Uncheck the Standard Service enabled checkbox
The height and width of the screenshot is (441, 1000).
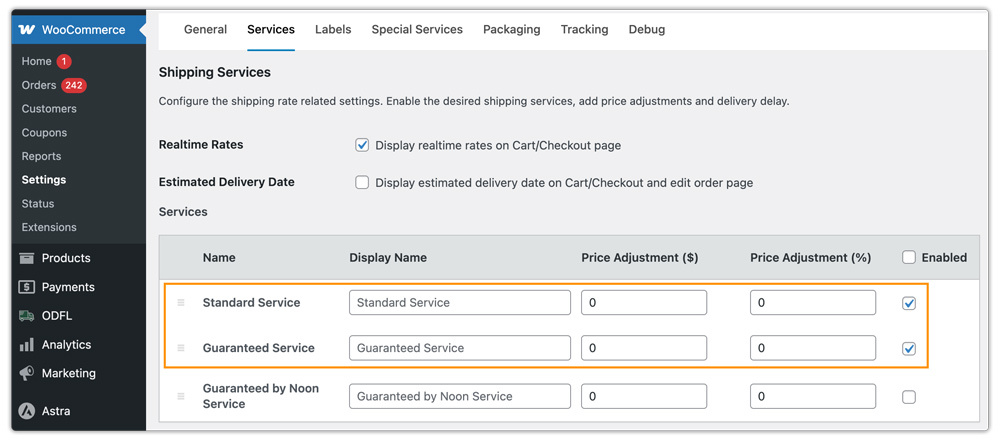(909, 303)
